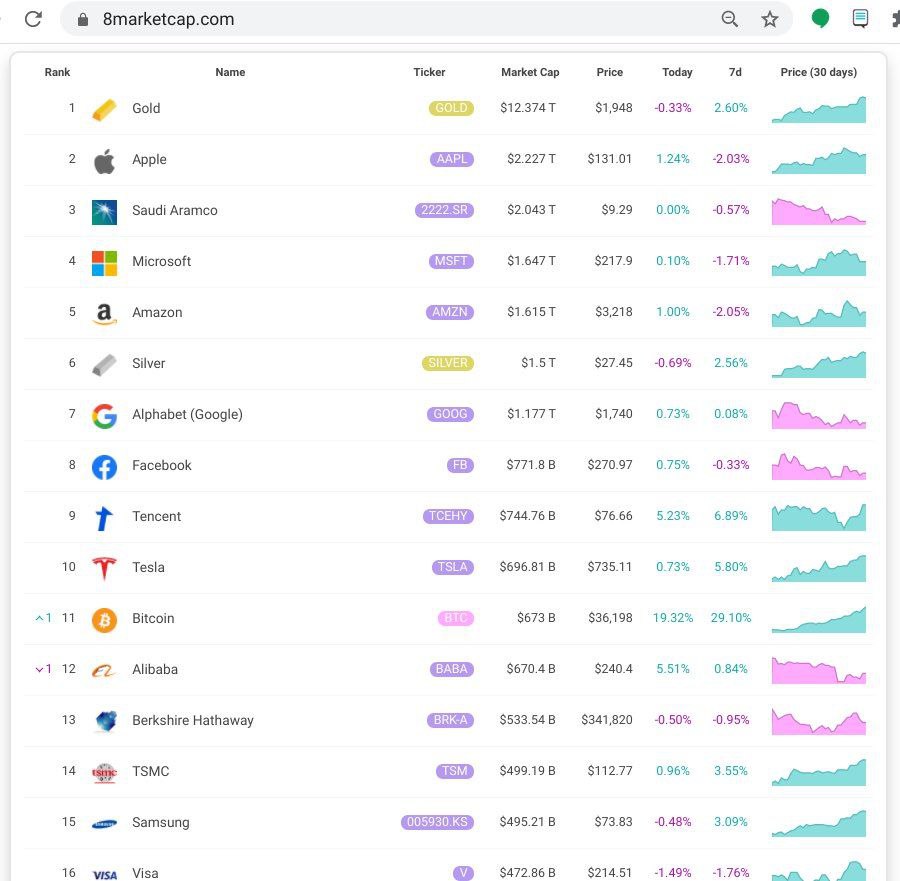Click the Microsoft logo icon

(x=104, y=263)
